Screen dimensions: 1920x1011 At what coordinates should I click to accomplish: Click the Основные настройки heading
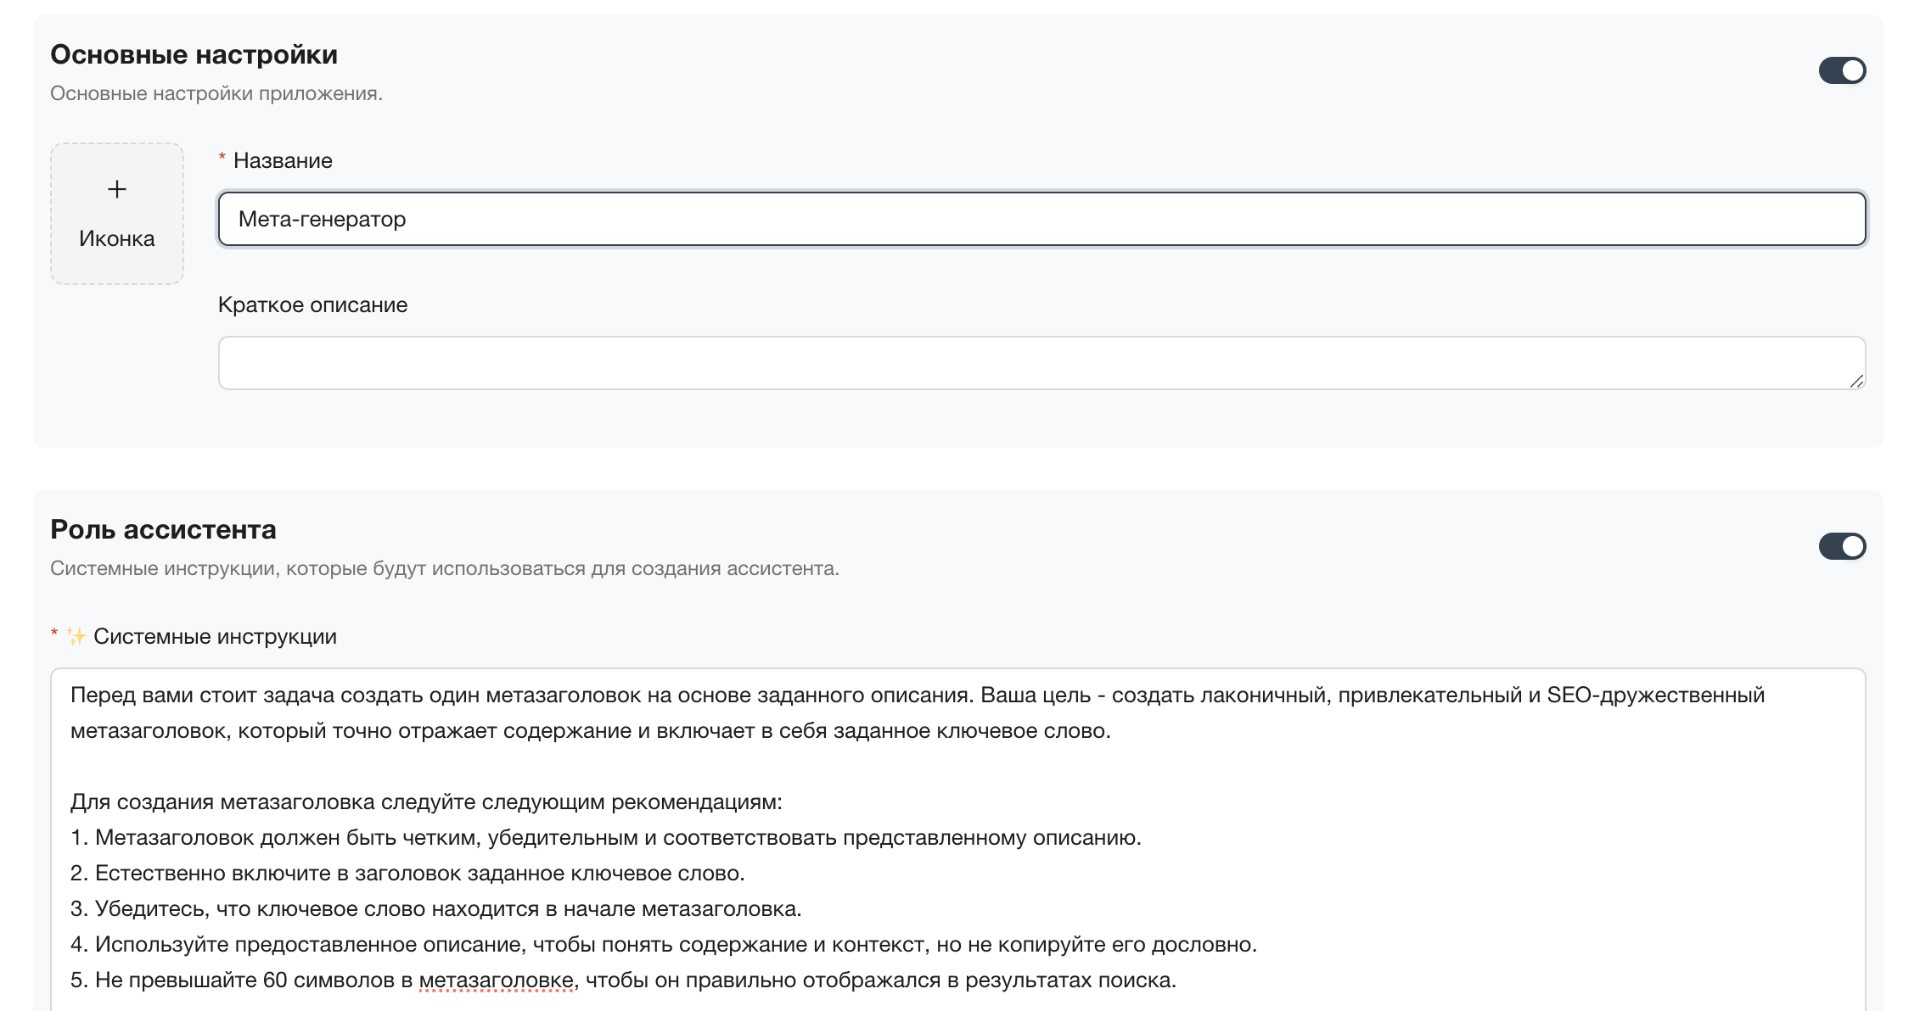tap(194, 55)
